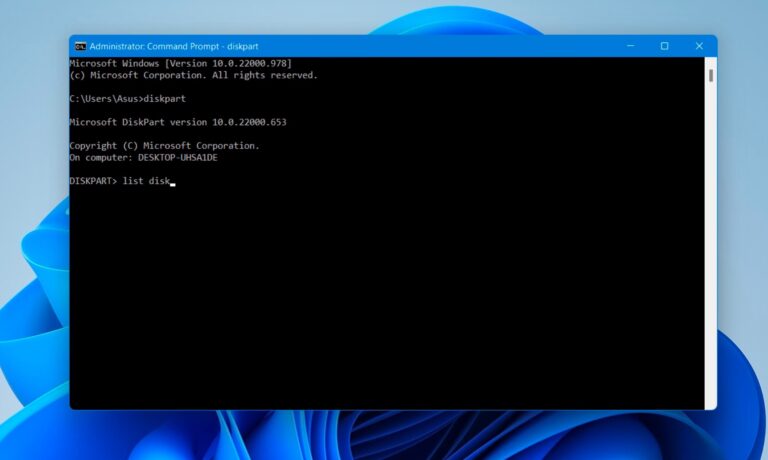768x460 pixels.
Task: Click the vertical scrollbar thumb
Action: [x=710, y=74]
